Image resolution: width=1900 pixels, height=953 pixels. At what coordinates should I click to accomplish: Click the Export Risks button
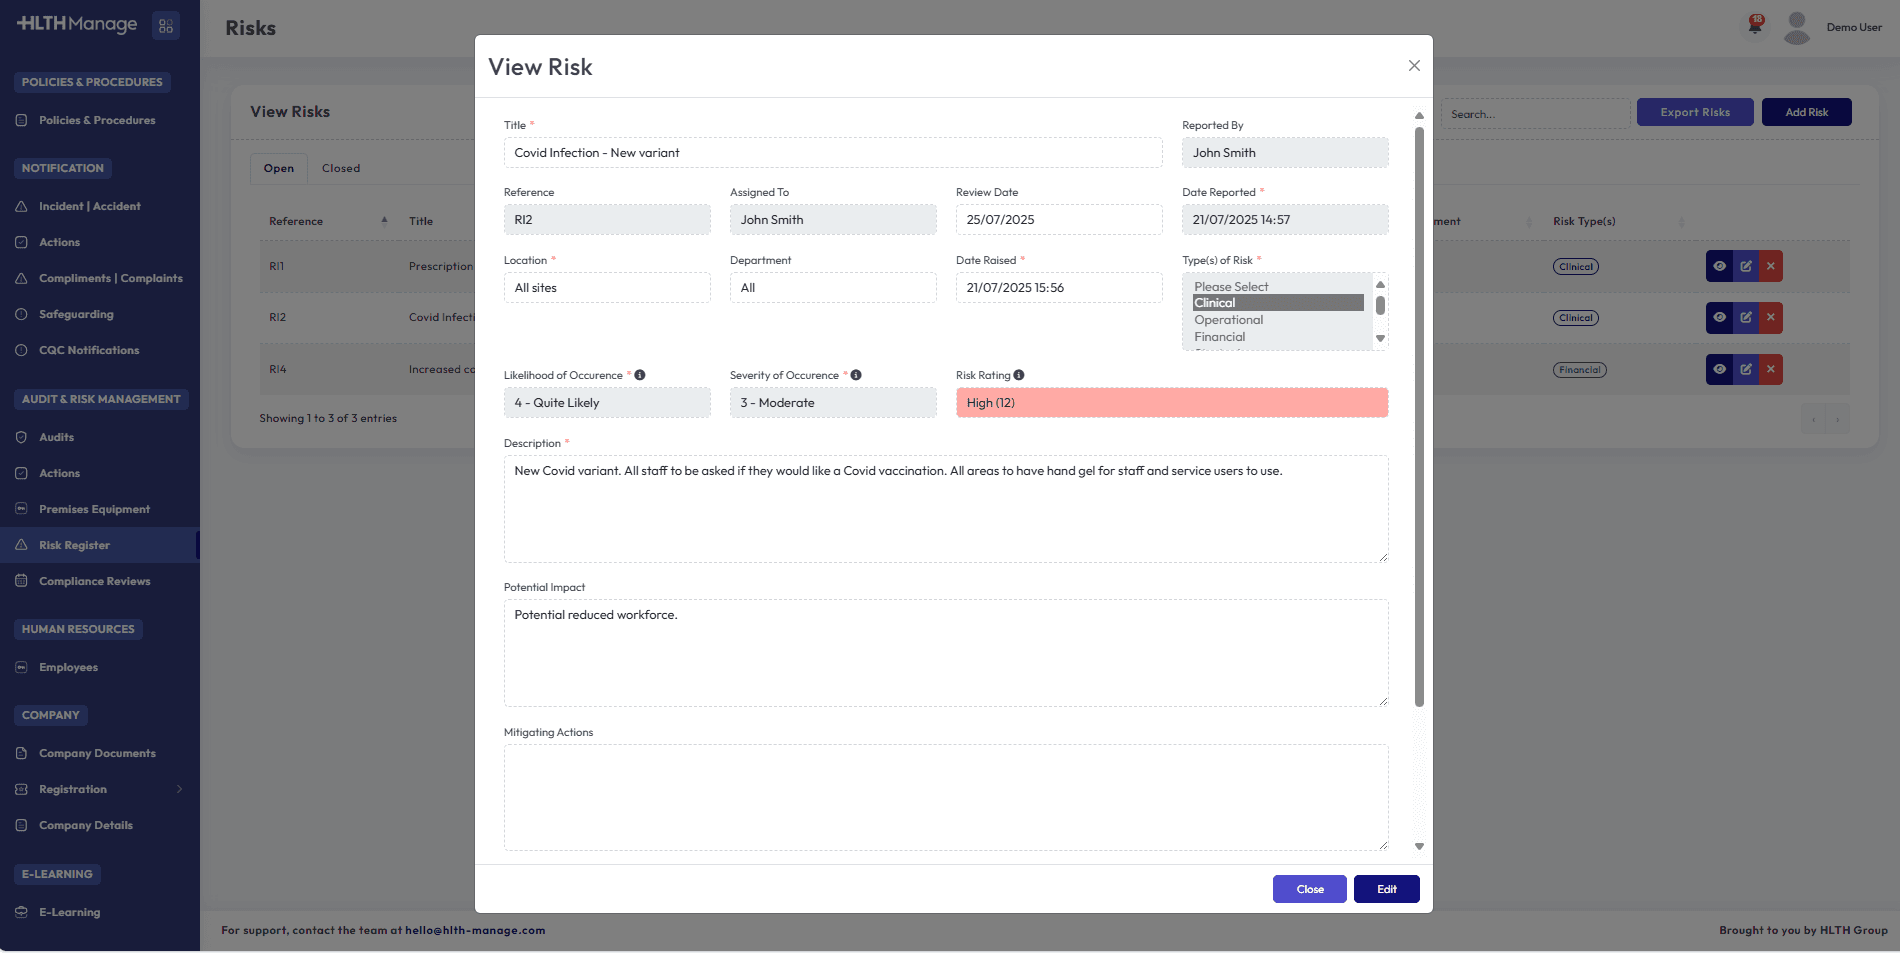click(1694, 112)
